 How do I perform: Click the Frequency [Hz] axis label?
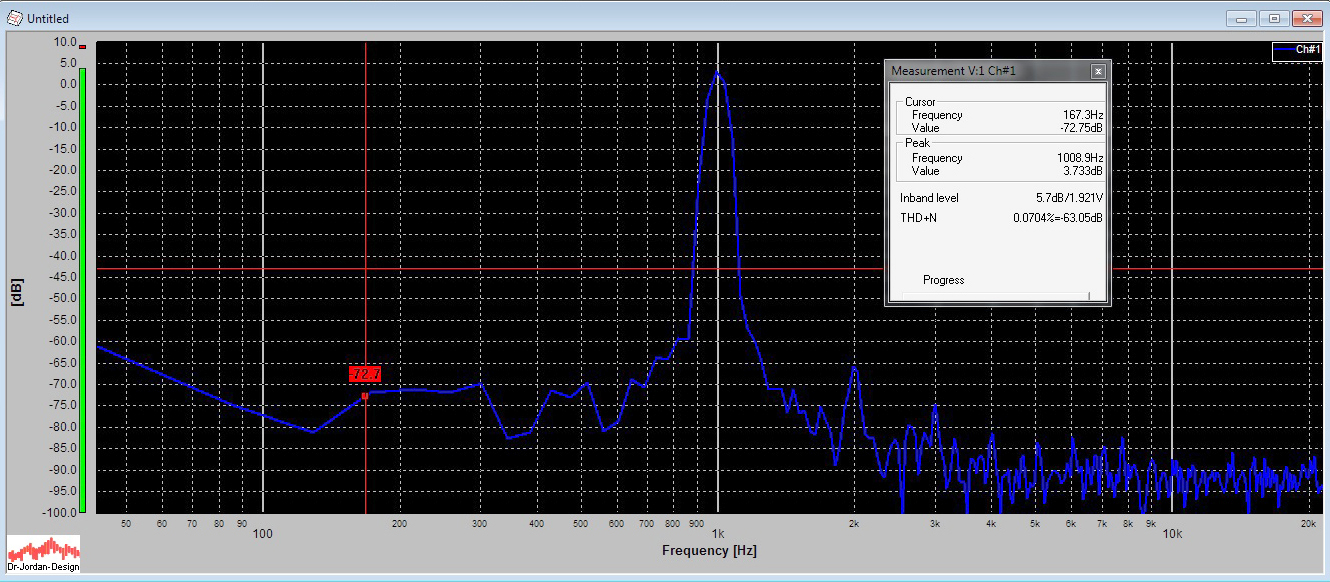pyautogui.click(x=709, y=551)
